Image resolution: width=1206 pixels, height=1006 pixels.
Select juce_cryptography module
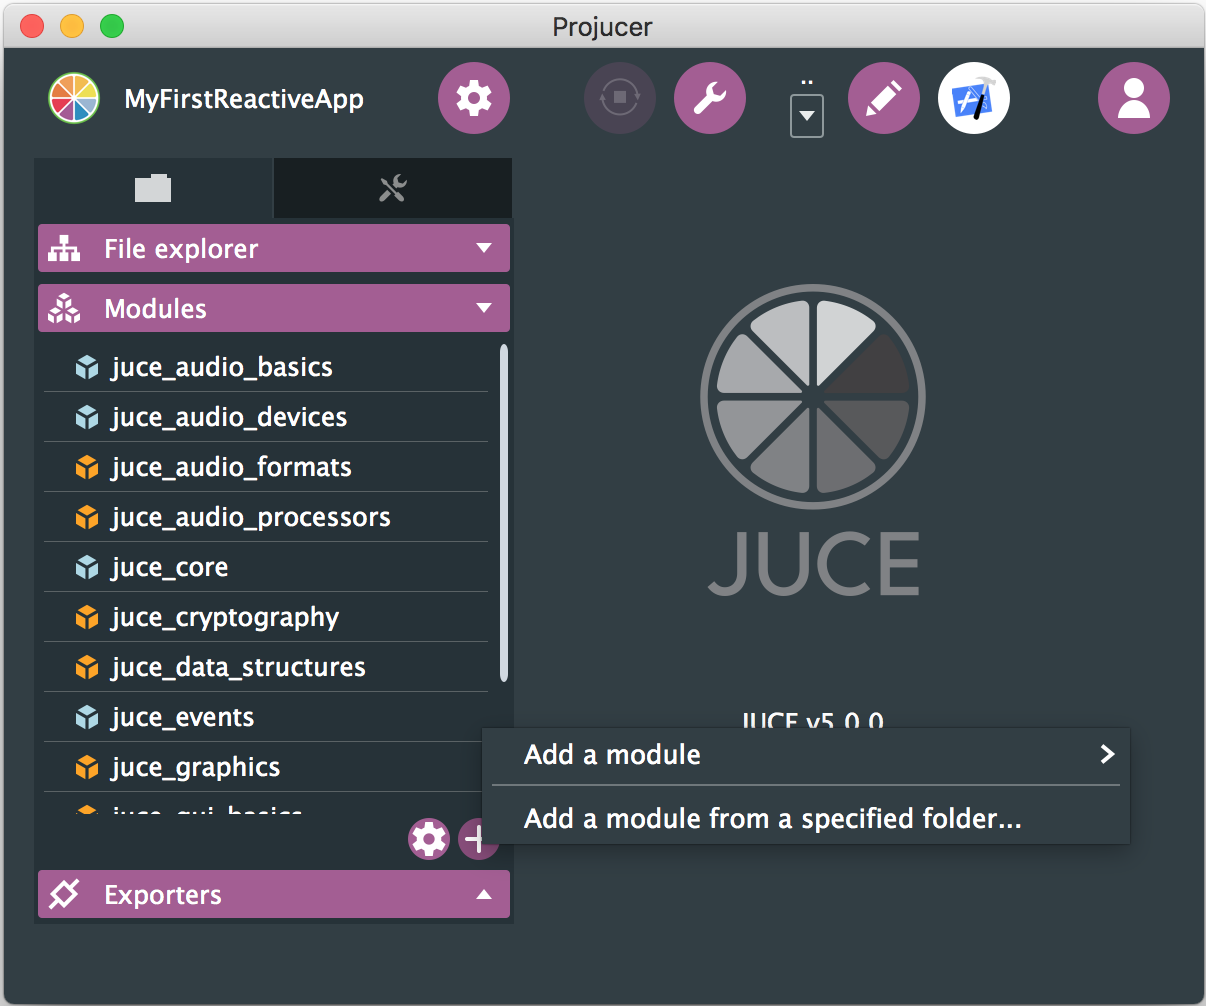pyautogui.click(x=266, y=617)
